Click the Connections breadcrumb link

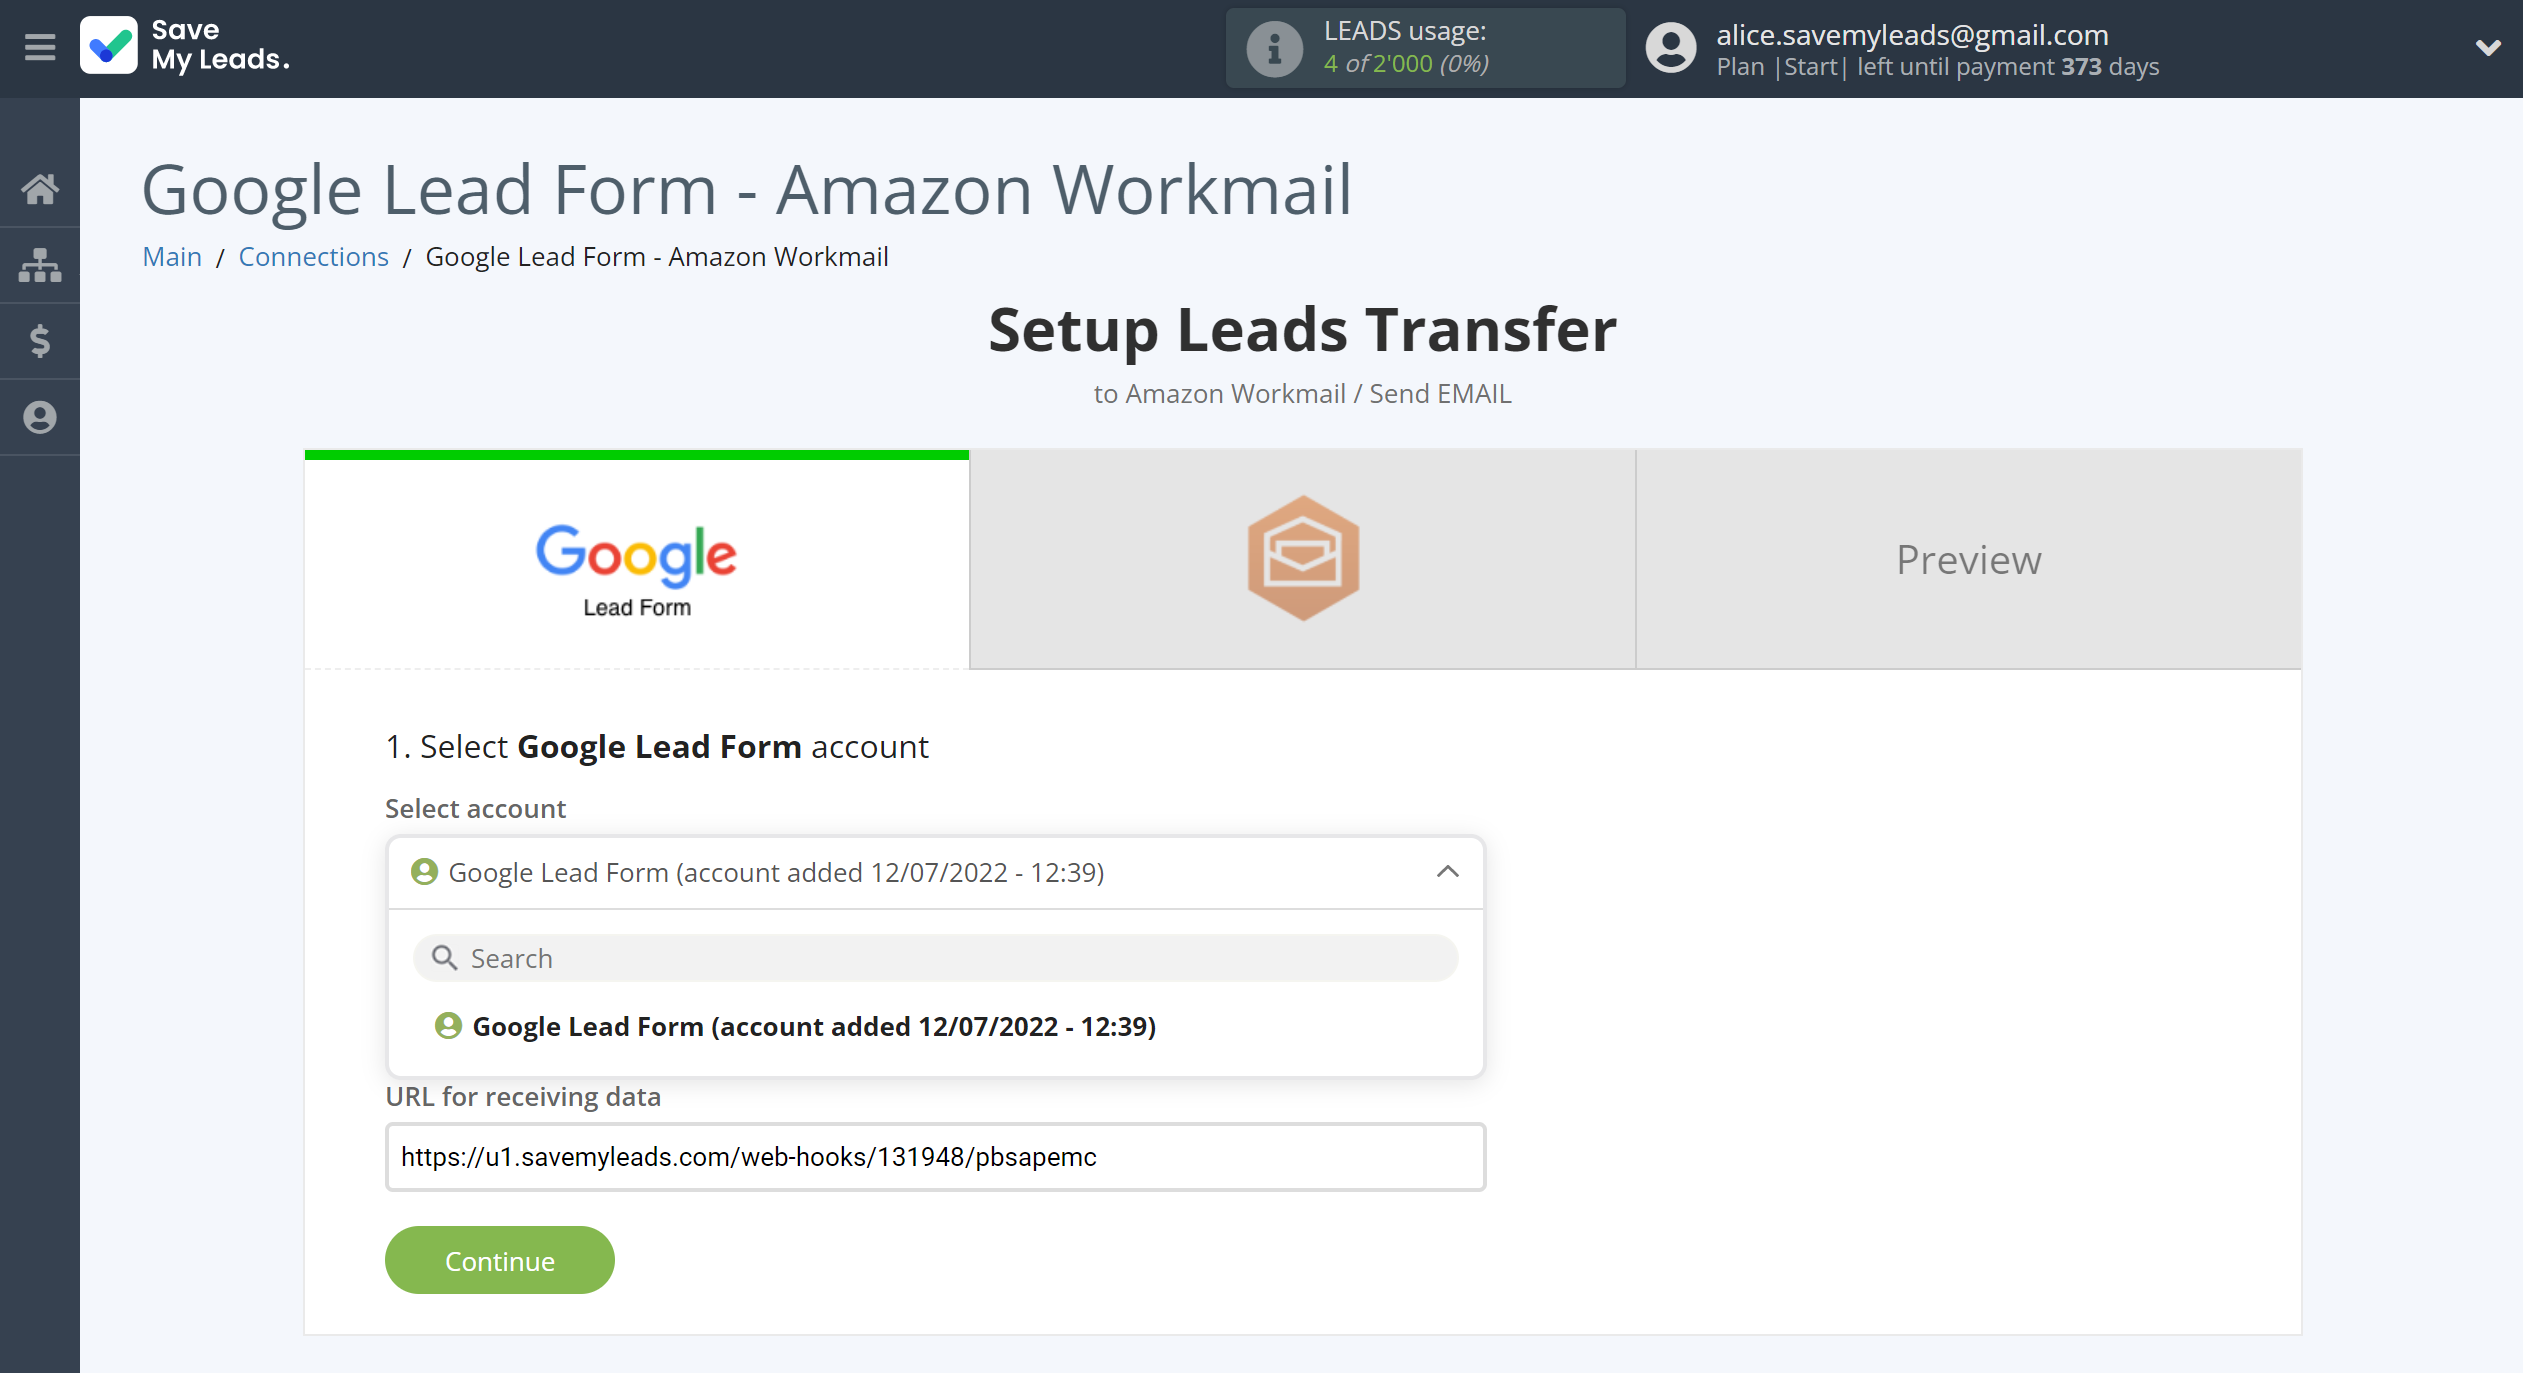coord(313,255)
